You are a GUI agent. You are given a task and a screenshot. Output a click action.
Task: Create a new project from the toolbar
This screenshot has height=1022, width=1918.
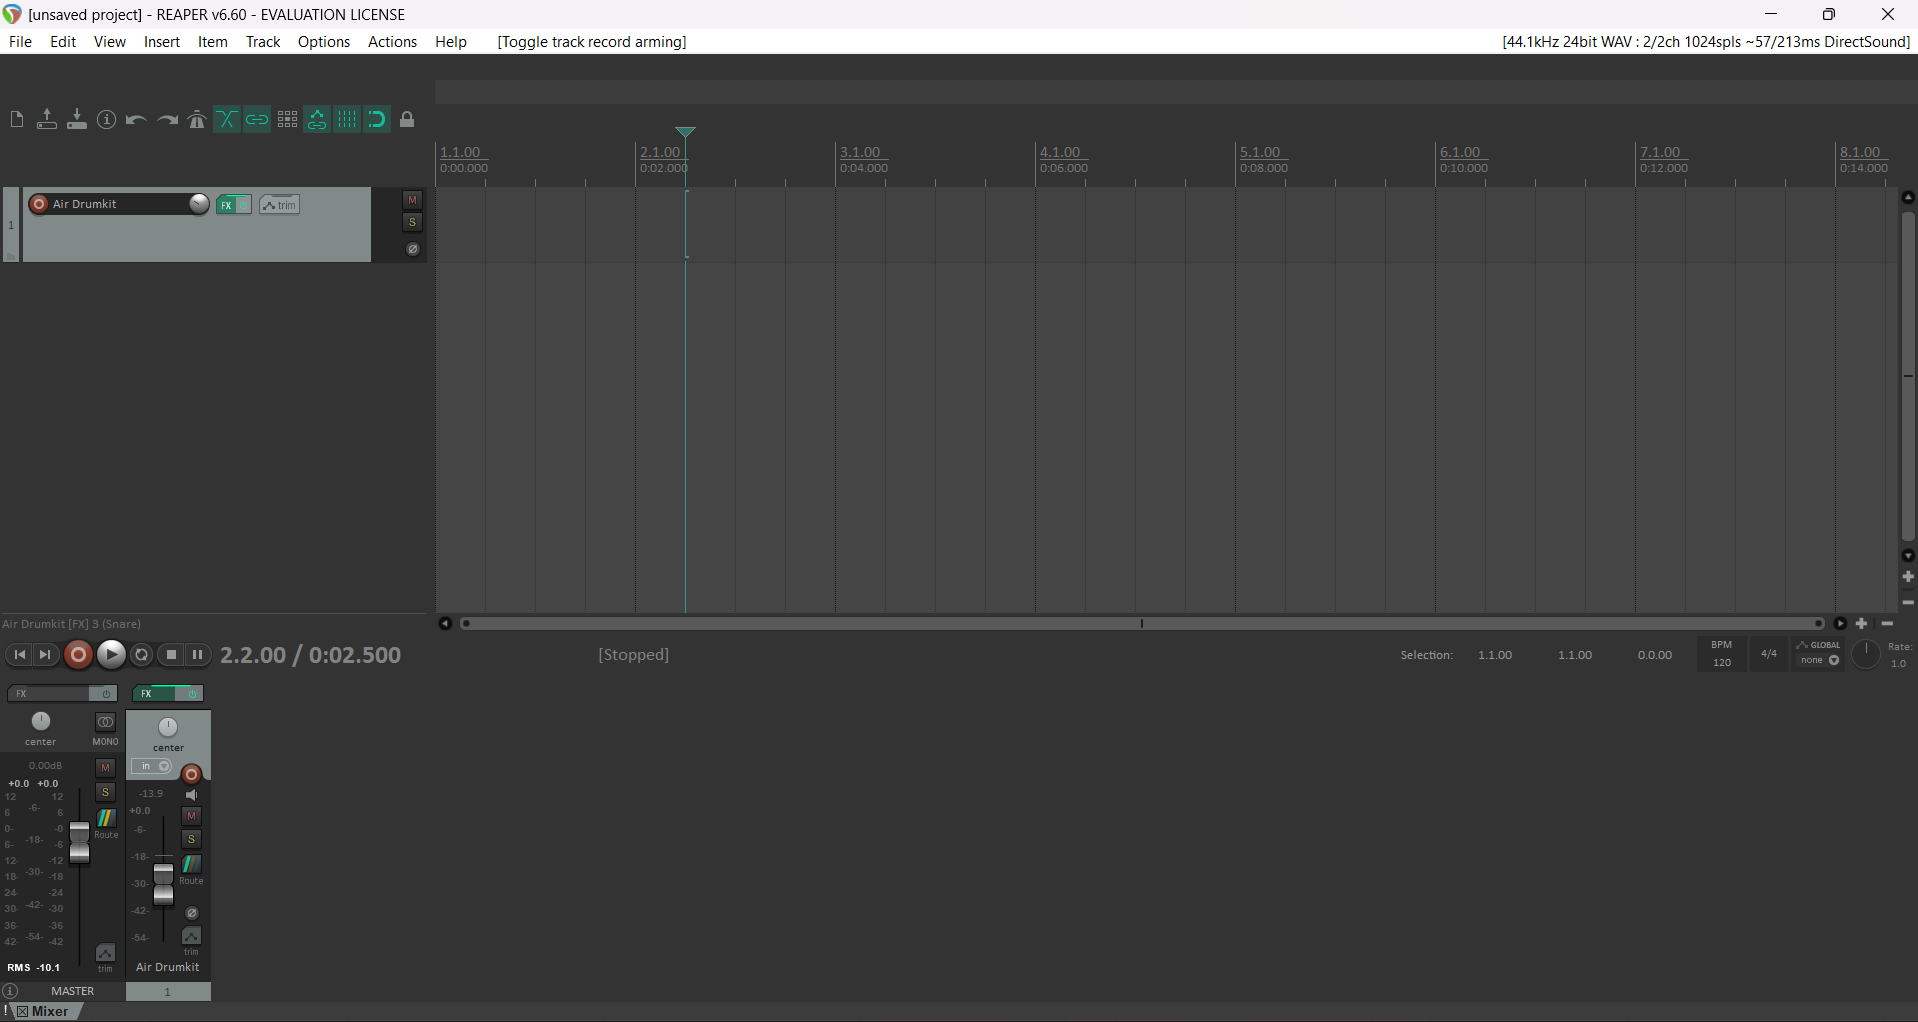[17, 120]
